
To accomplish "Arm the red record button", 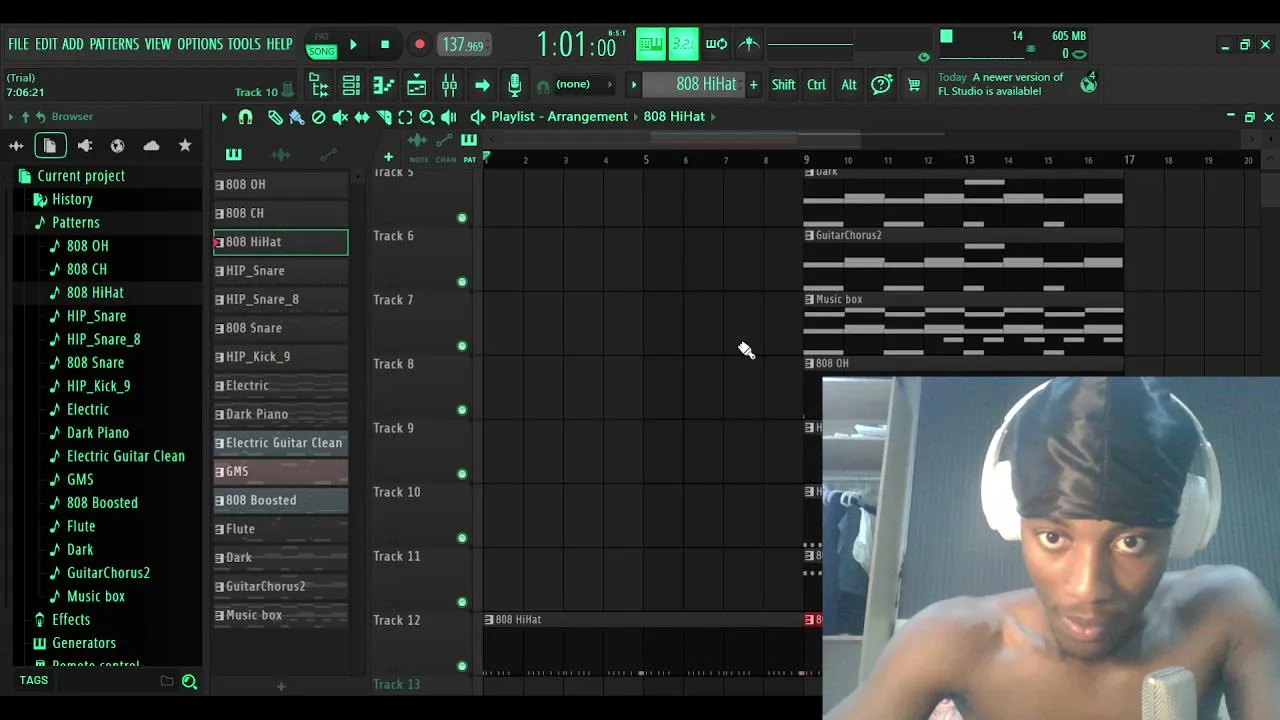I will [420, 44].
